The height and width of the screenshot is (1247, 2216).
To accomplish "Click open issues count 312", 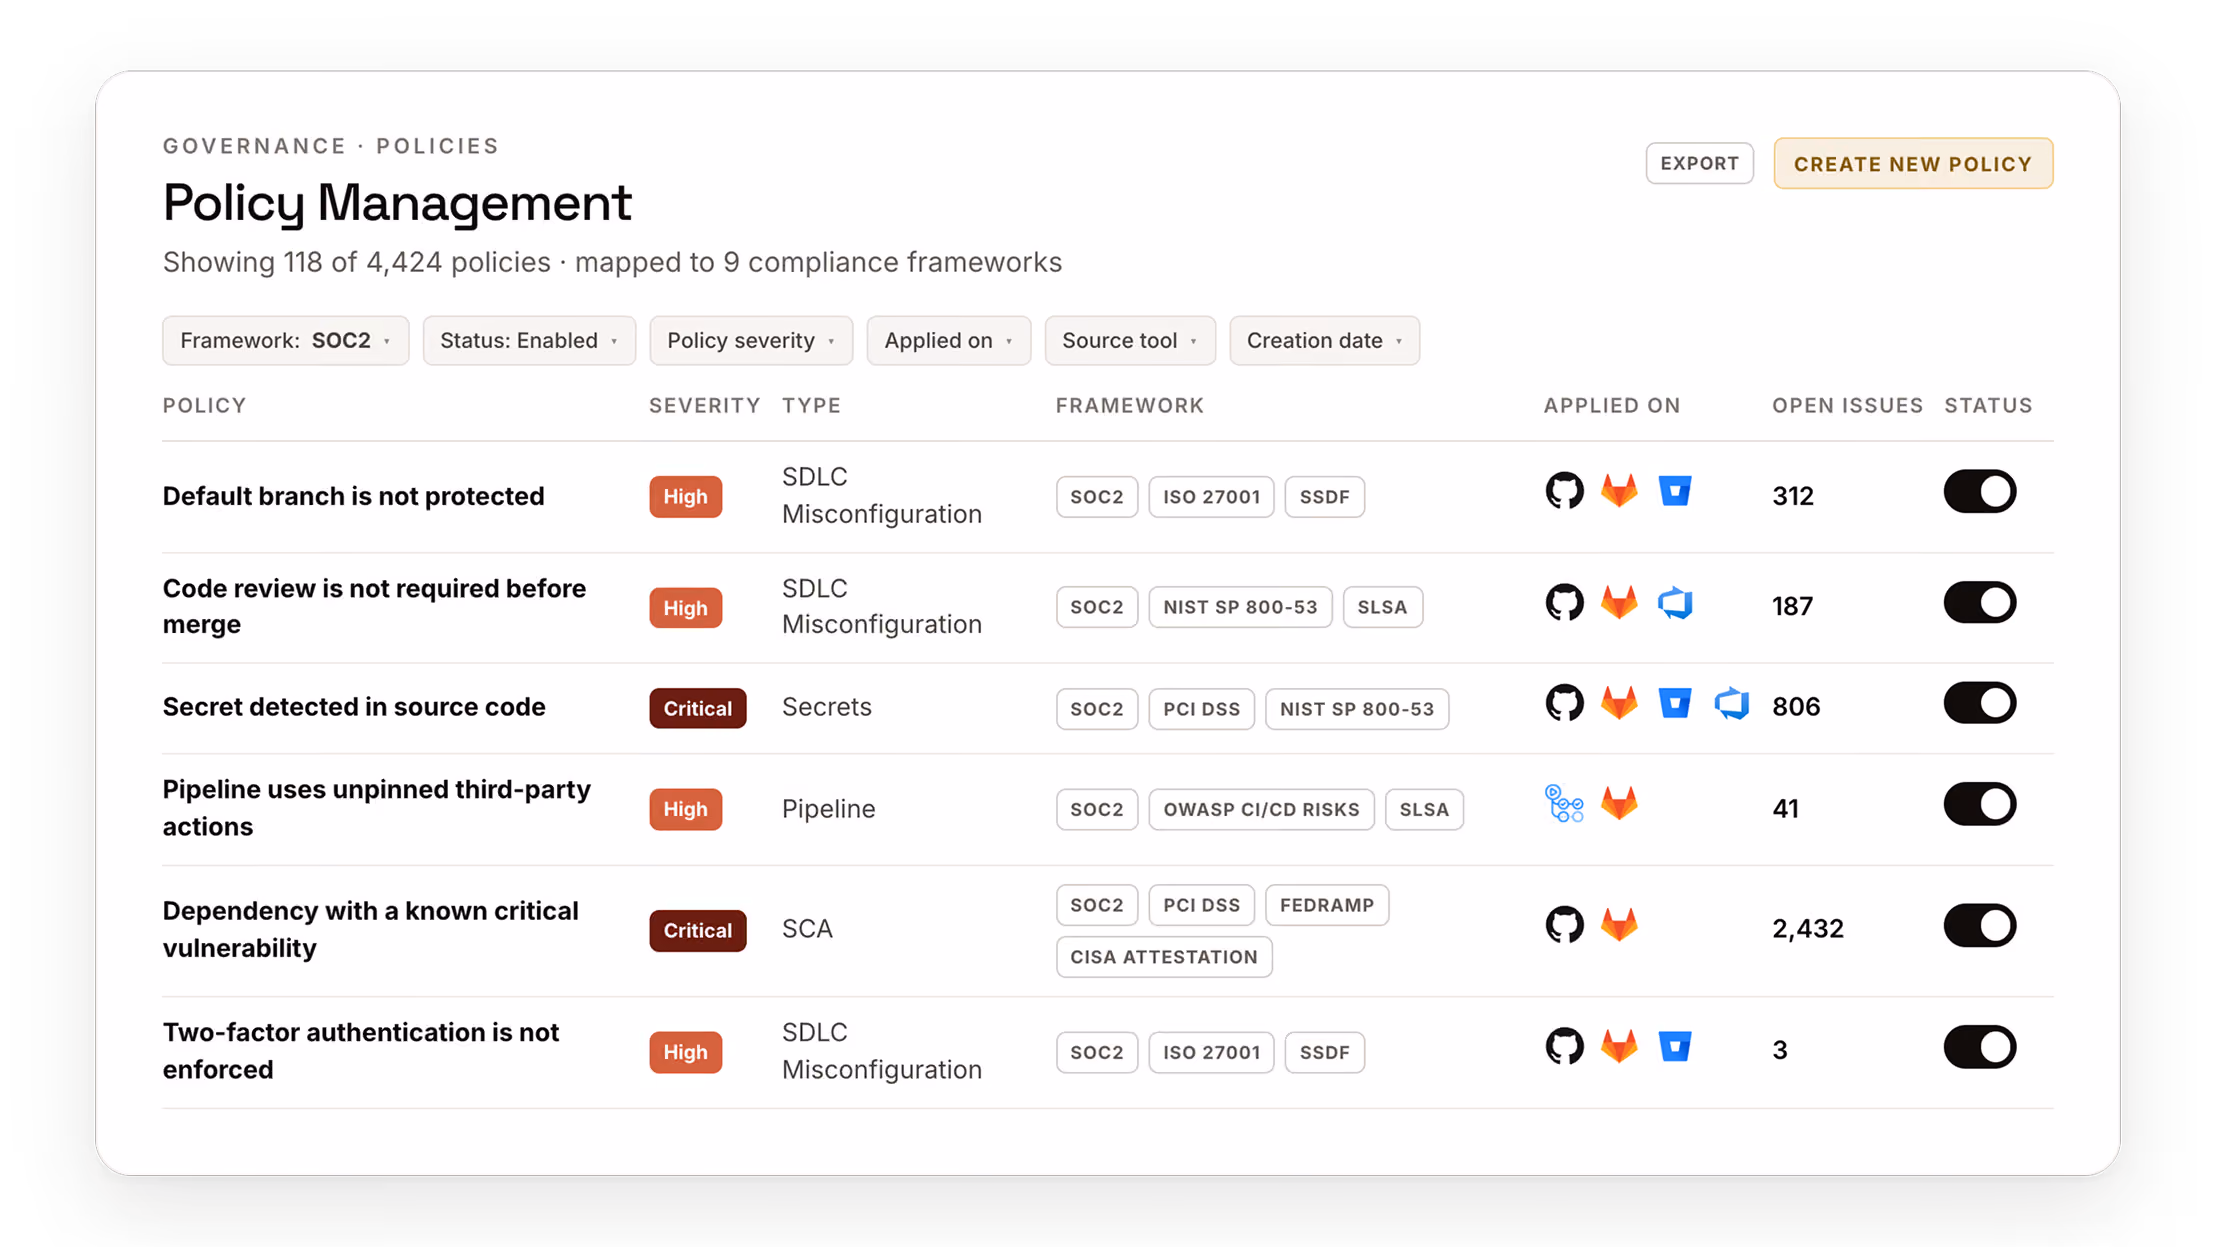I will (1792, 496).
